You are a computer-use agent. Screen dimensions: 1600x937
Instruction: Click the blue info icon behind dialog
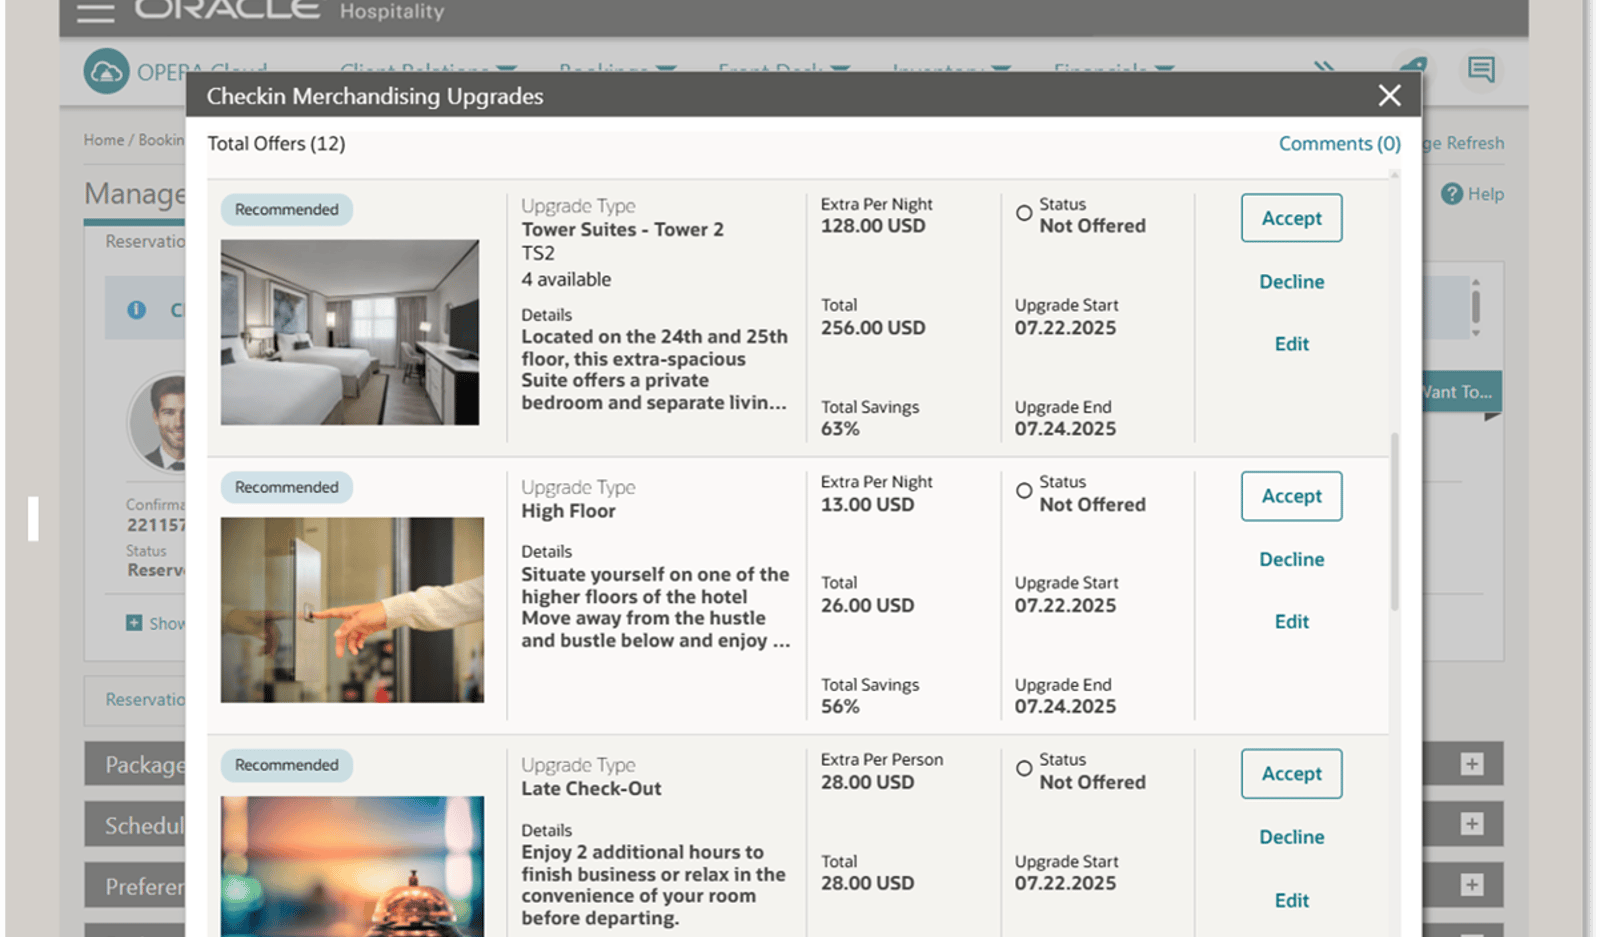(137, 310)
